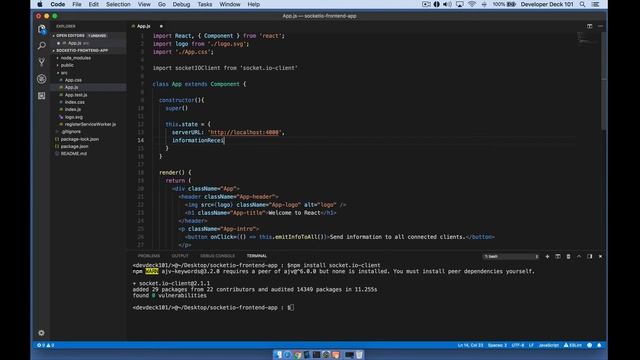Open README.md in the file tree
The height and width of the screenshot is (360, 640).
click(73, 153)
